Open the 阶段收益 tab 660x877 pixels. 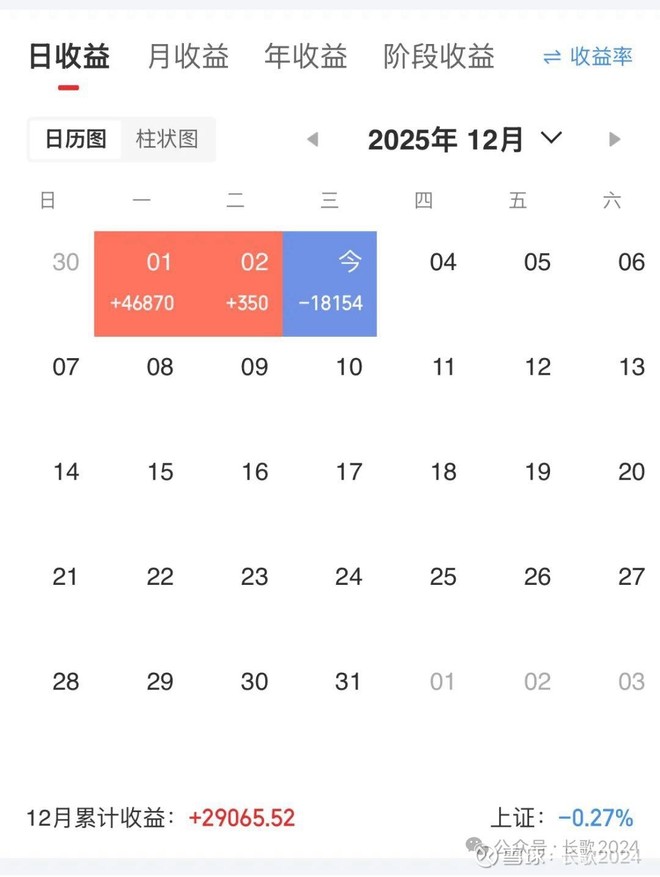[439, 57]
